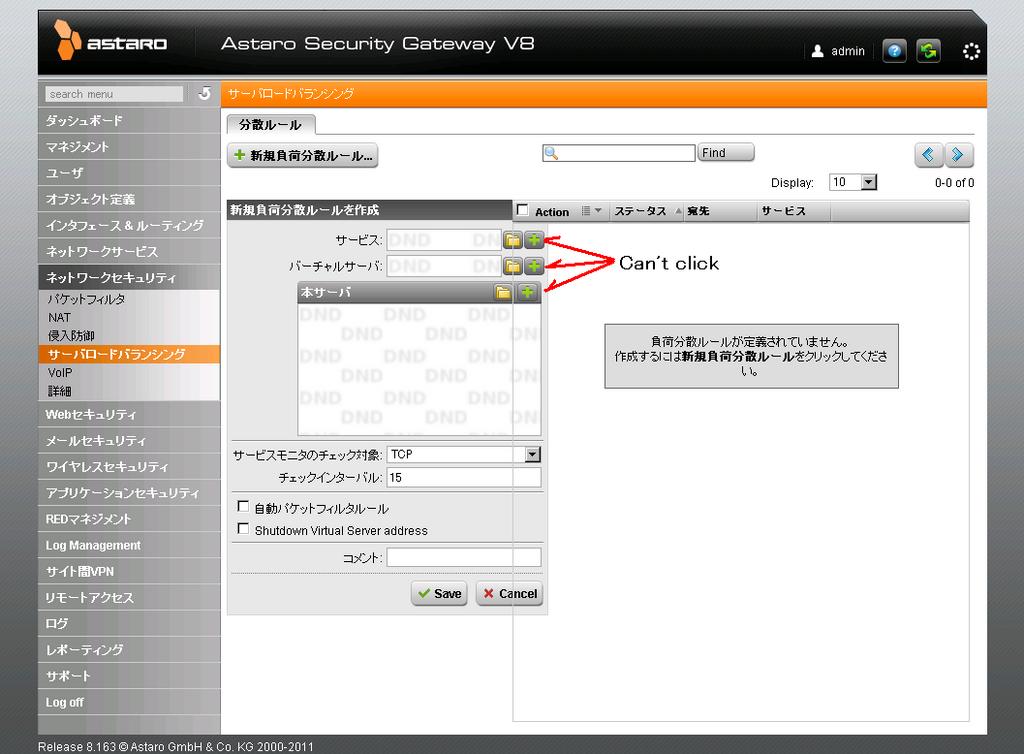1024x754 pixels.
Task: Click the Save button
Action: click(439, 593)
